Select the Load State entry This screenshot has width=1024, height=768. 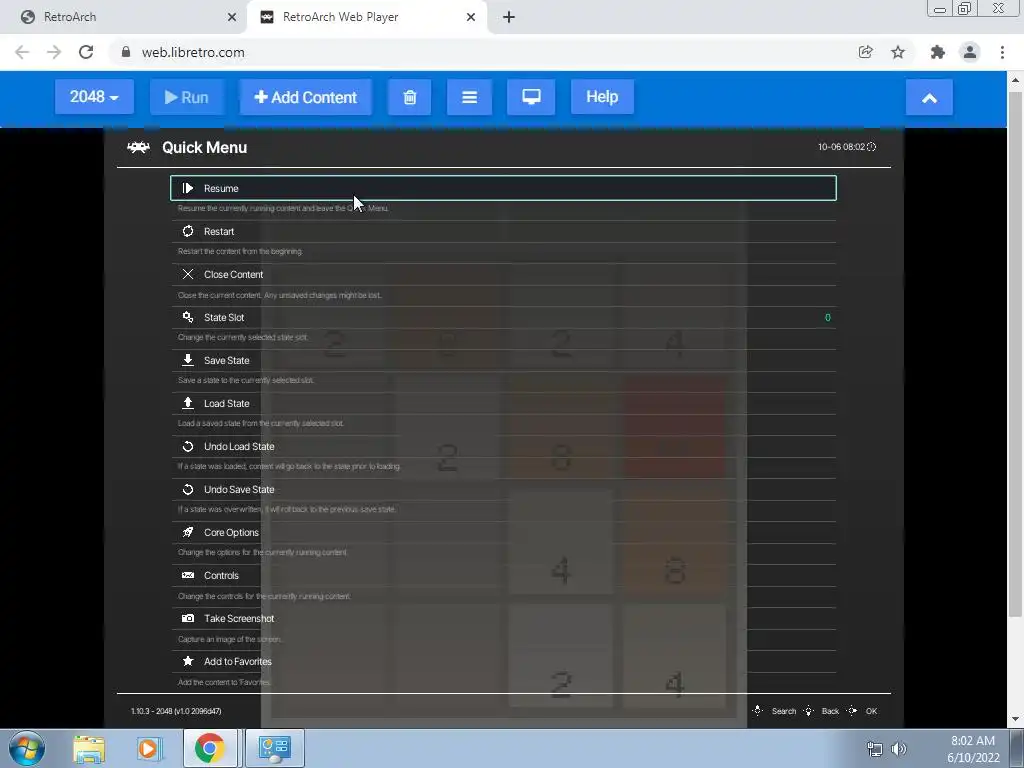click(x=503, y=404)
